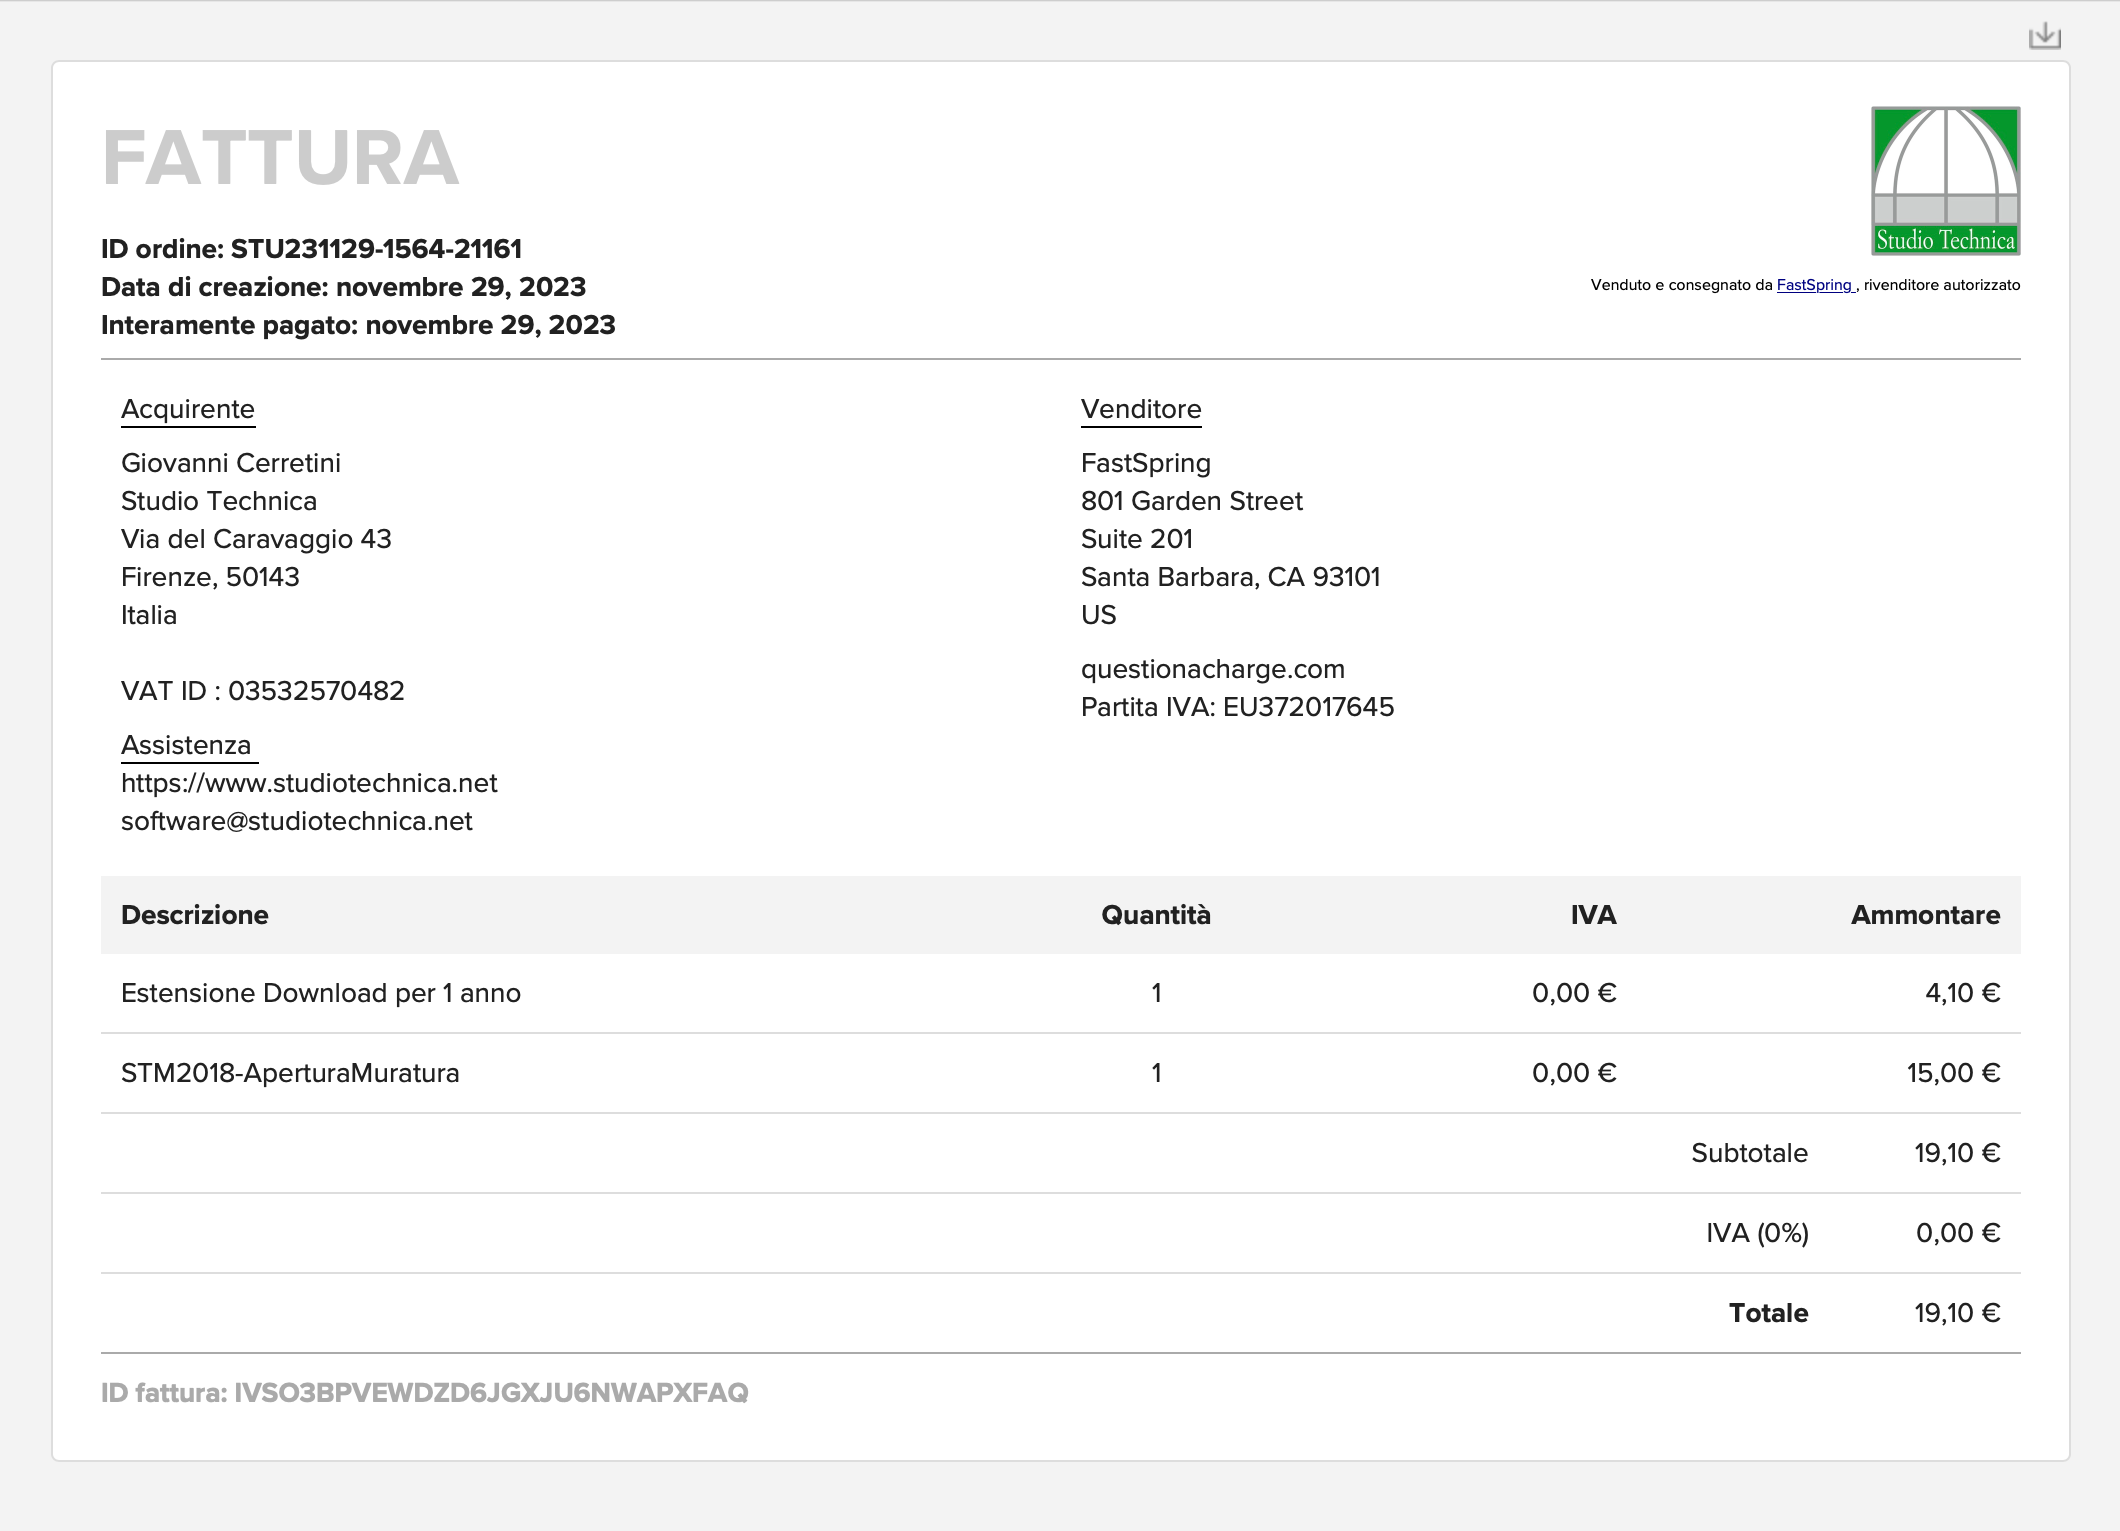This screenshot has height=1531, width=2120.
Task: Click the Interamente pagato date line
Action: click(x=358, y=325)
